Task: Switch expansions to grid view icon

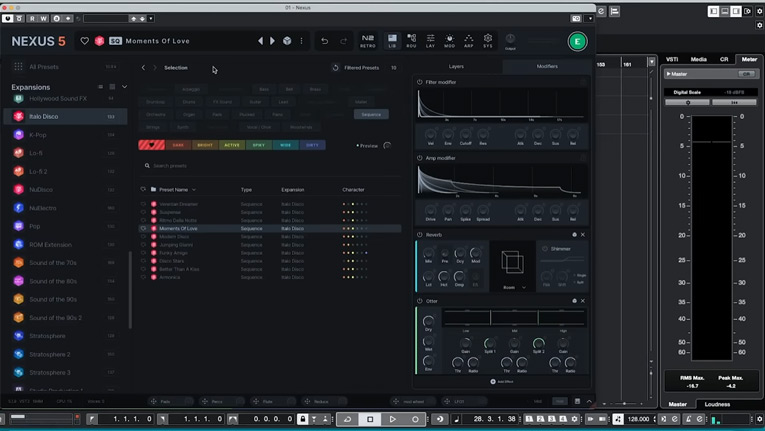Action: coord(112,87)
